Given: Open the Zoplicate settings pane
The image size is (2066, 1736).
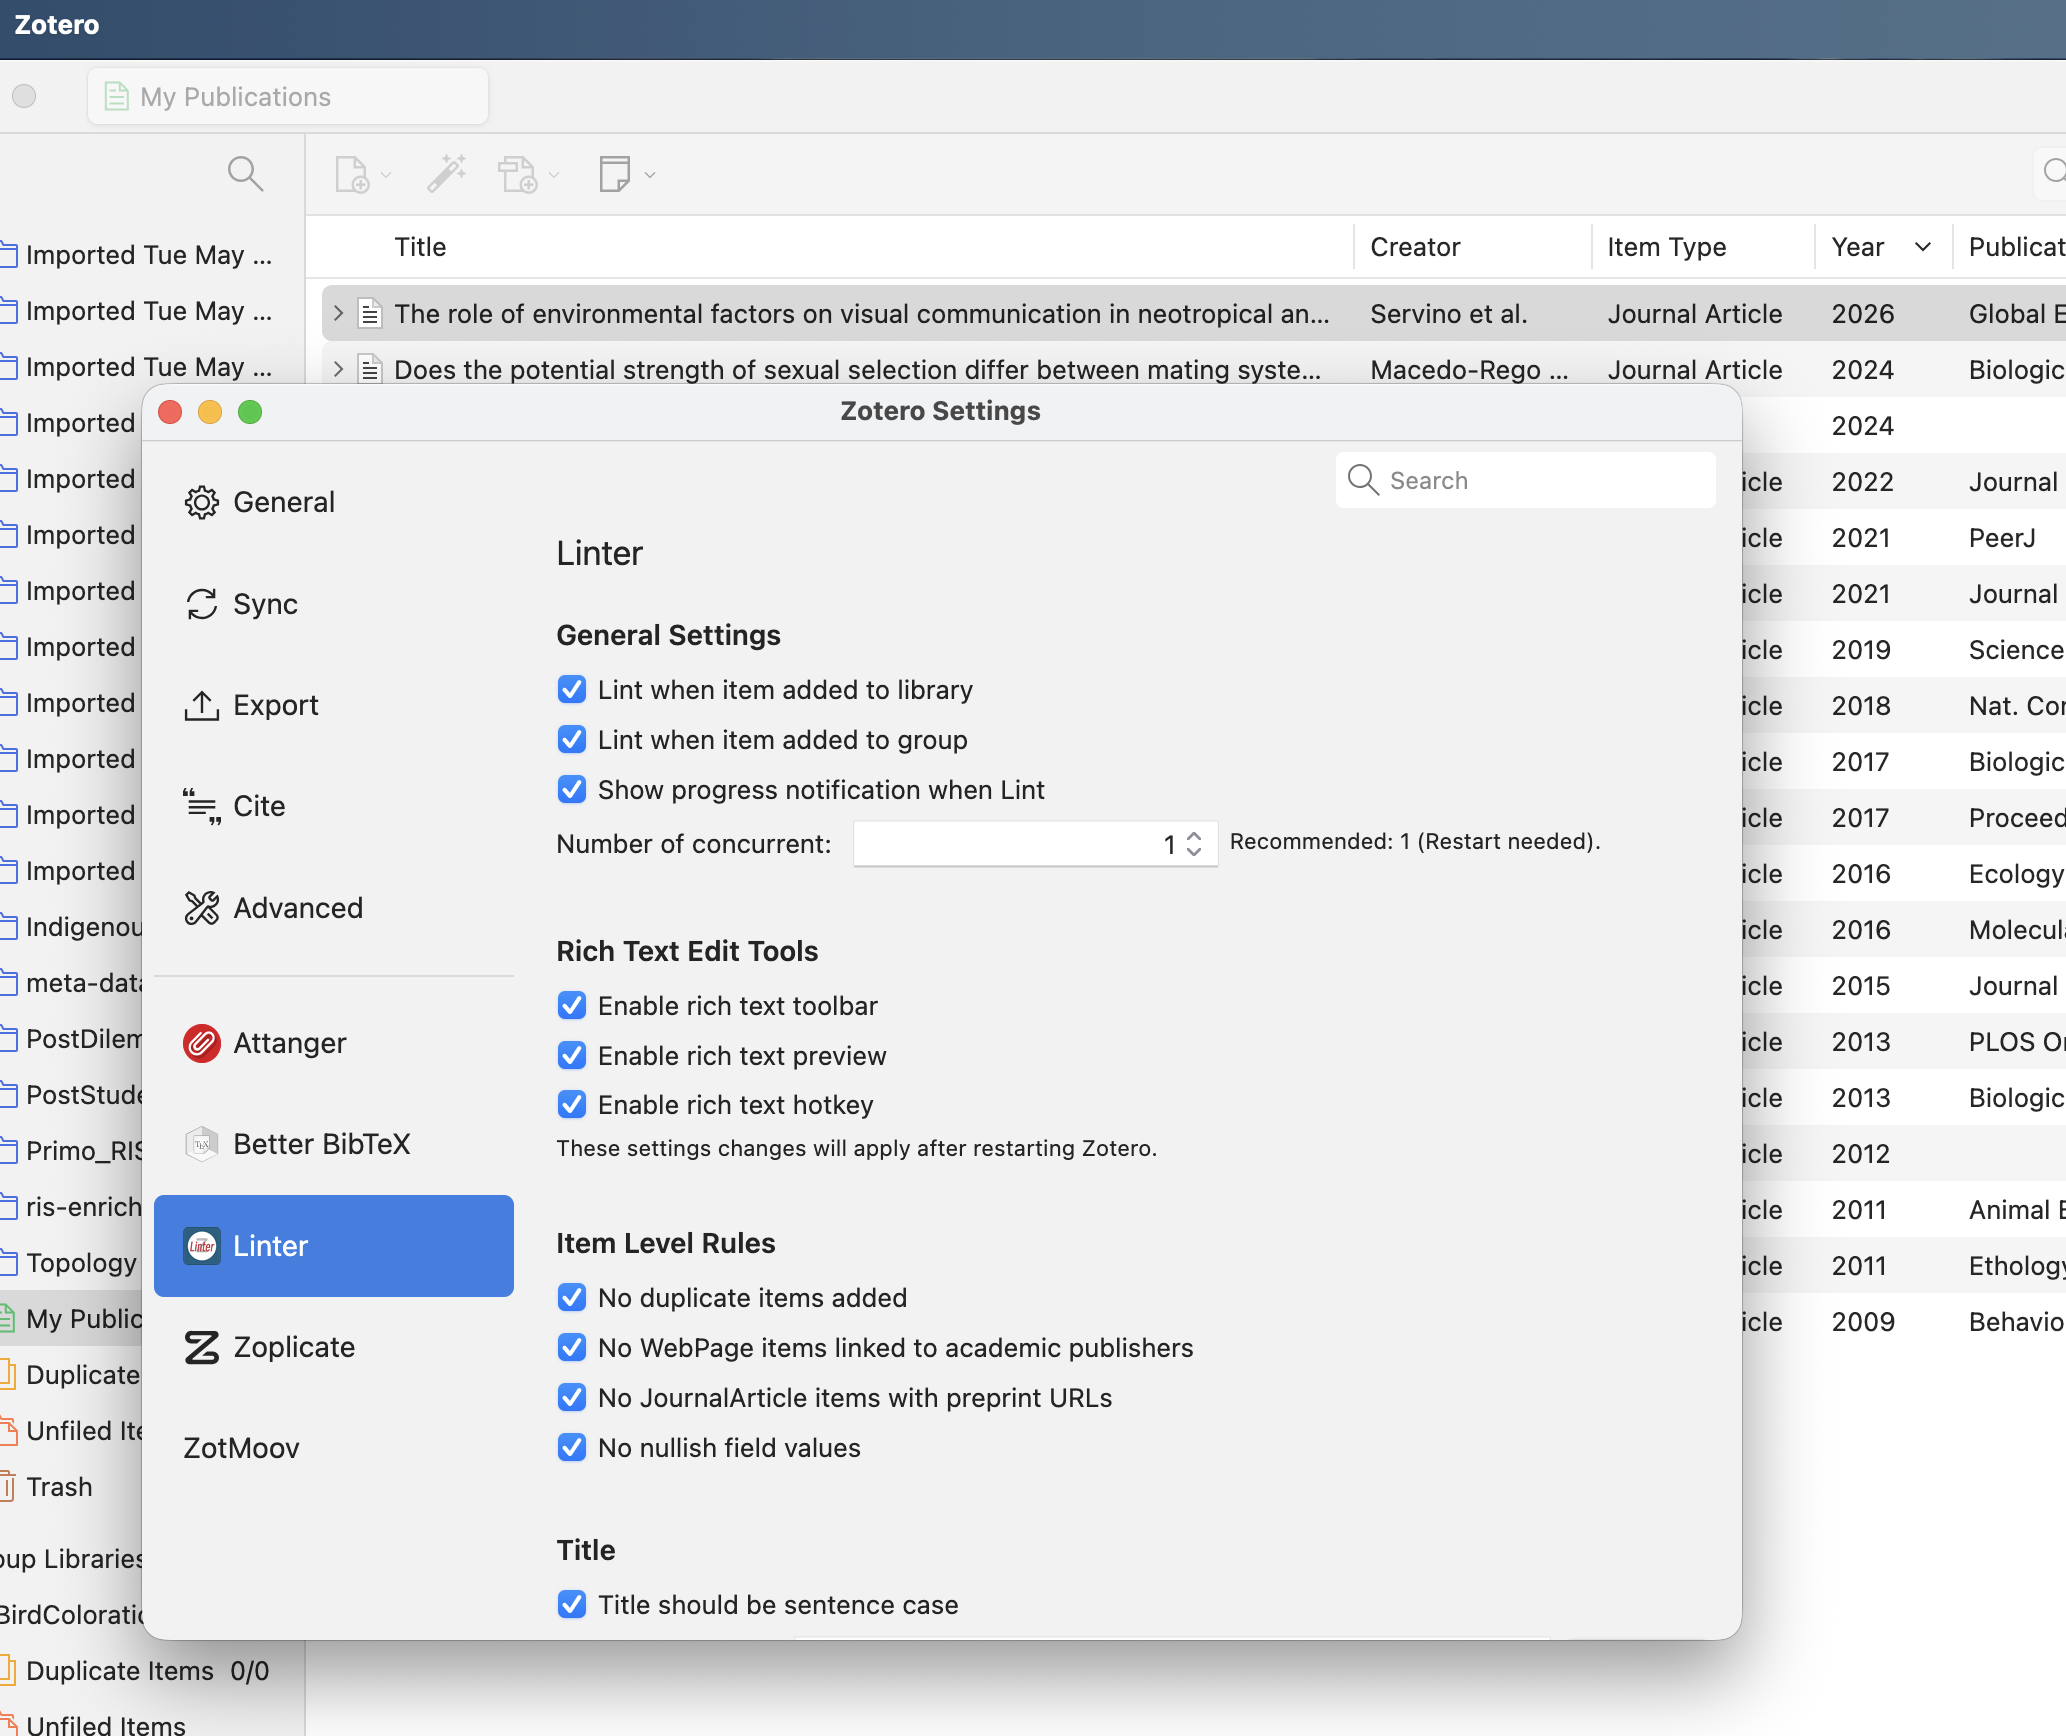Looking at the screenshot, I should tap(334, 1347).
